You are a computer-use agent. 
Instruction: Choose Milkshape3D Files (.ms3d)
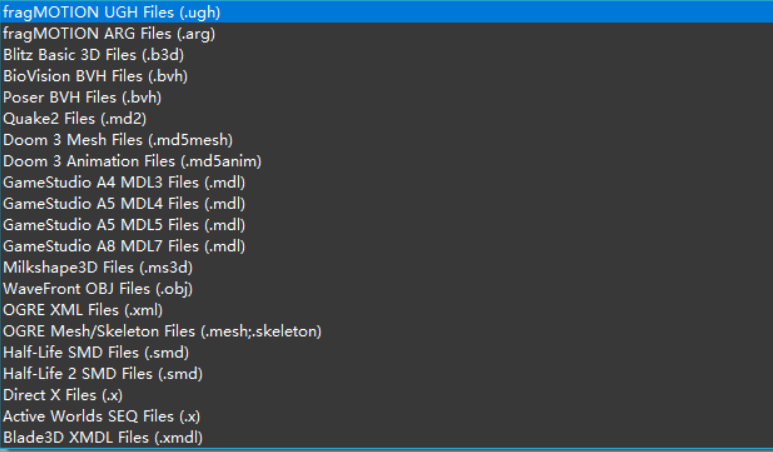(x=386, y=267)
